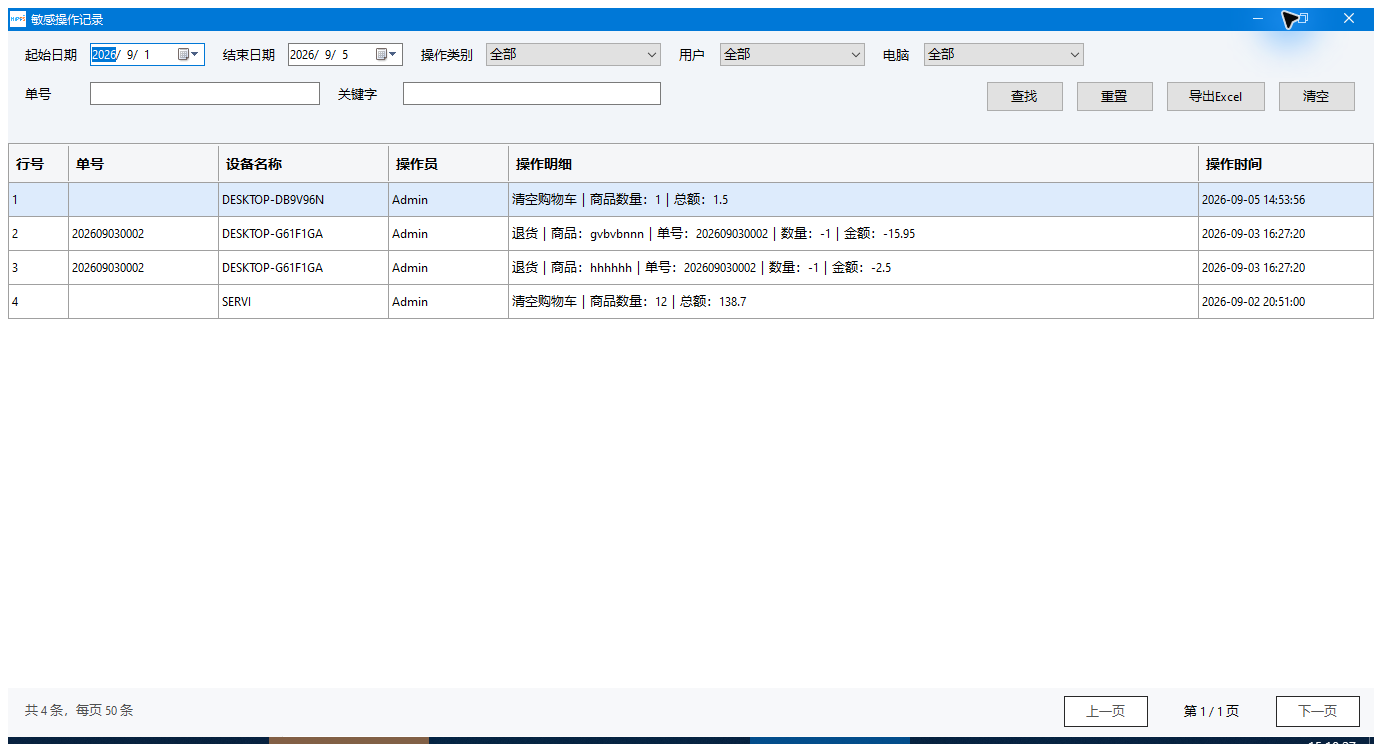This screenshot has width=1382, height=744.
Task: Click the app logo in the title bar
Action: (x=17, y=19)
